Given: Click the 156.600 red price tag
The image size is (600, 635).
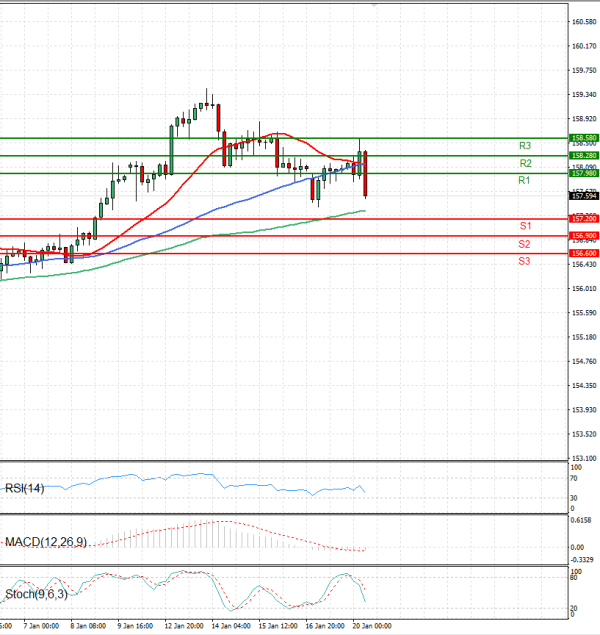Looking at the screenshot, I should click(583, 254).
